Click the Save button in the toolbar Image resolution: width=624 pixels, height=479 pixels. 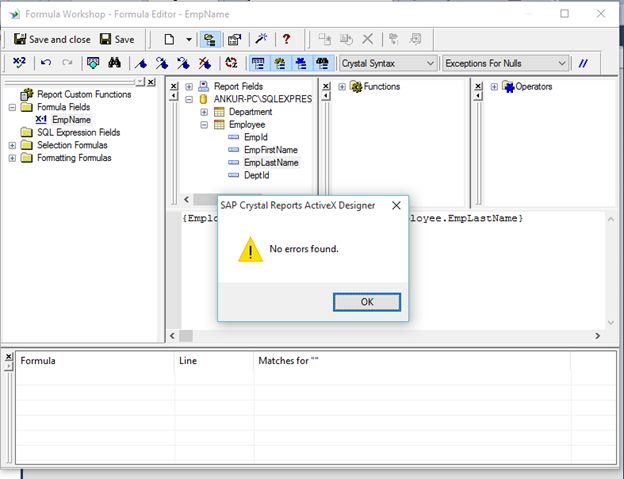pyautogui.click(x=117, y=39)
